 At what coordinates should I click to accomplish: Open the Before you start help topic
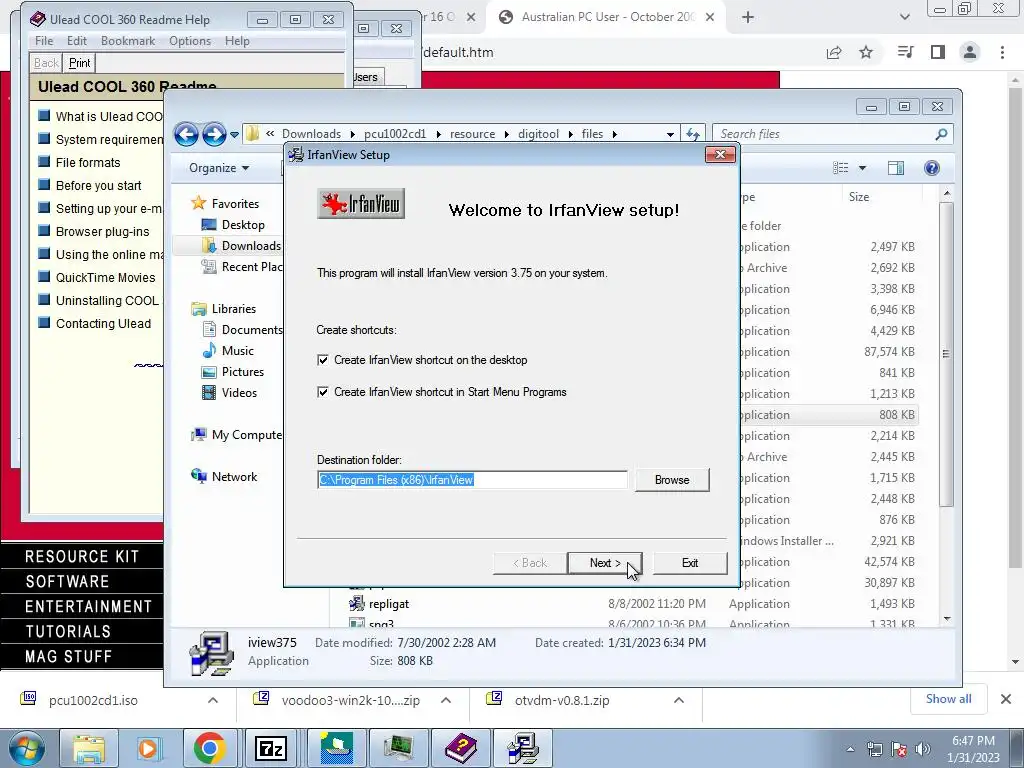click(98, 185)
